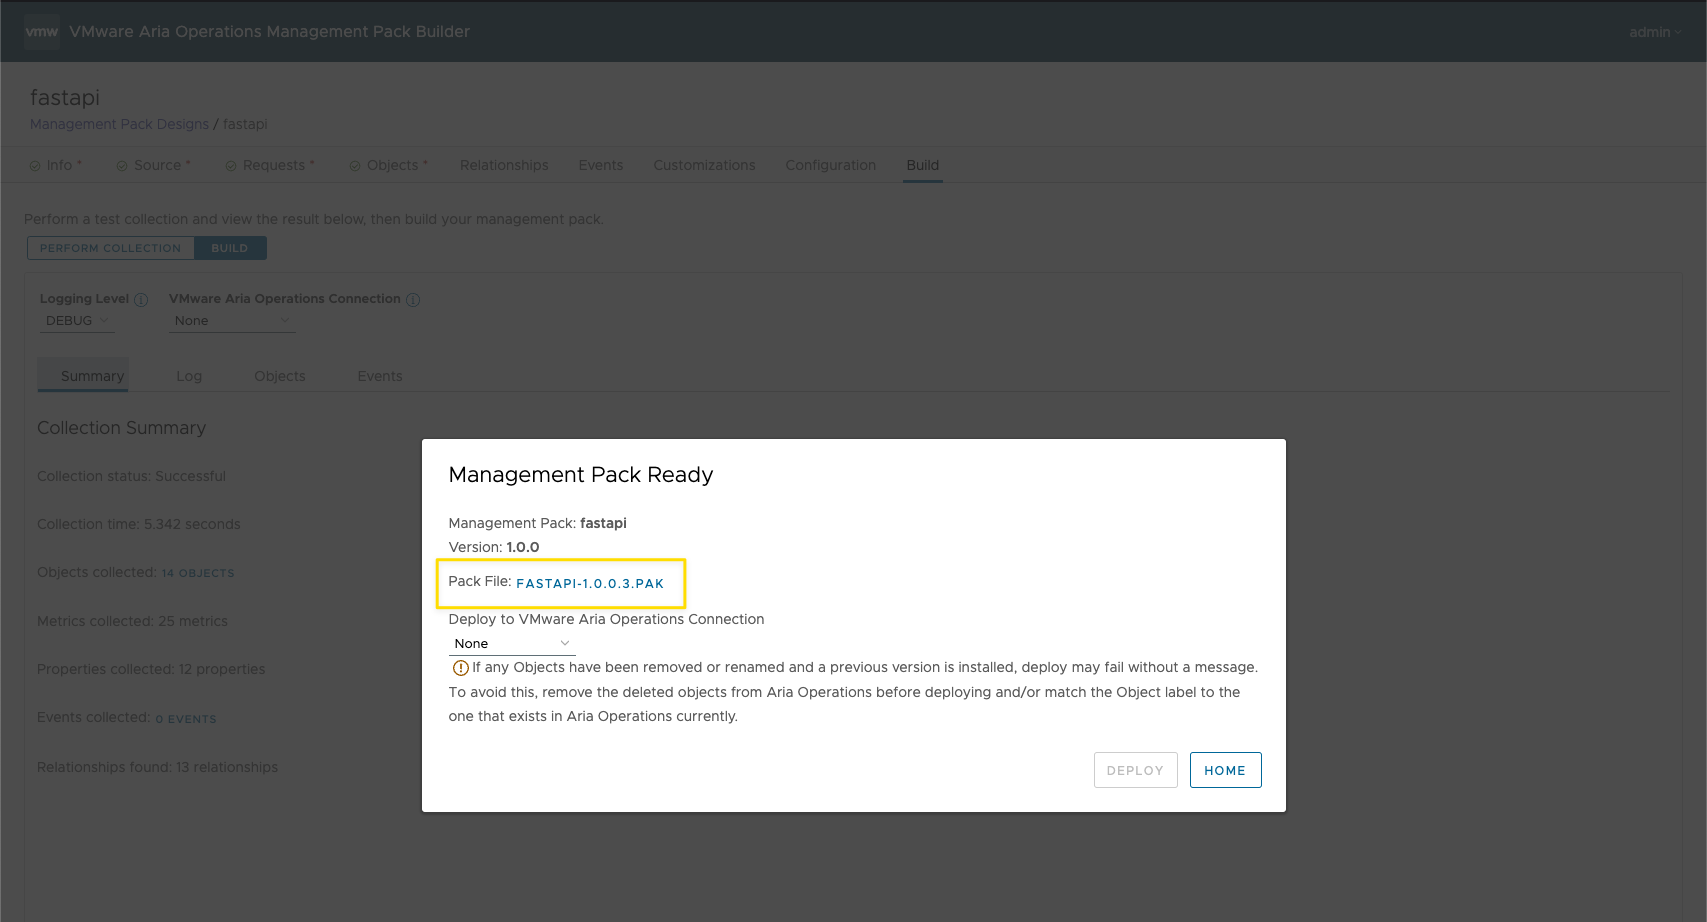Open the Logging Level DEBUG dropdown
Viewport: 1707px width, 922px height.
(77, 321)
